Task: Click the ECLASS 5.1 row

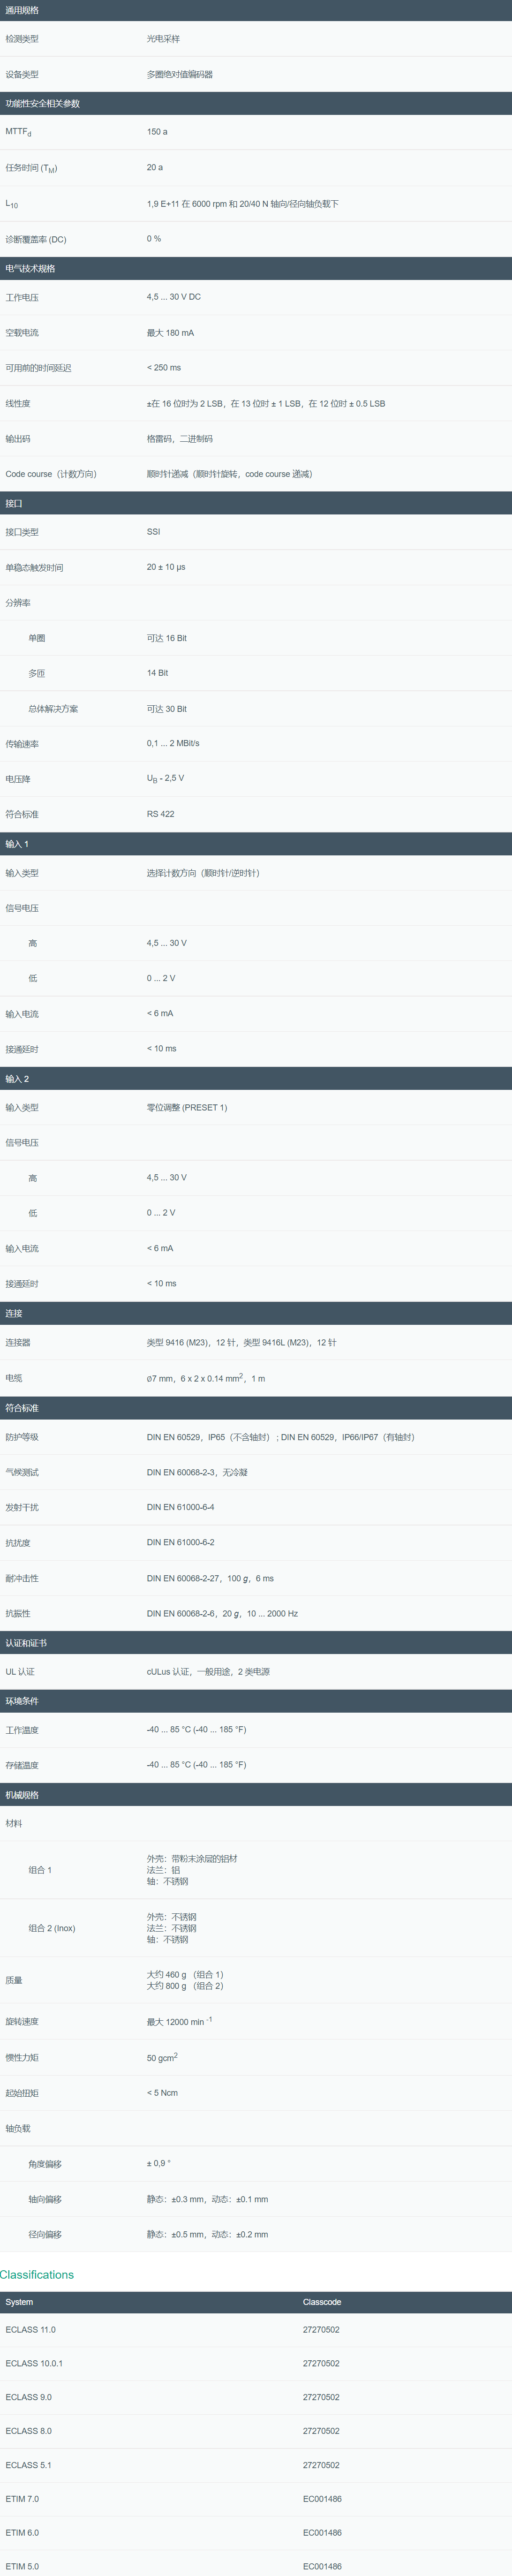Action: click(256, 2465)
